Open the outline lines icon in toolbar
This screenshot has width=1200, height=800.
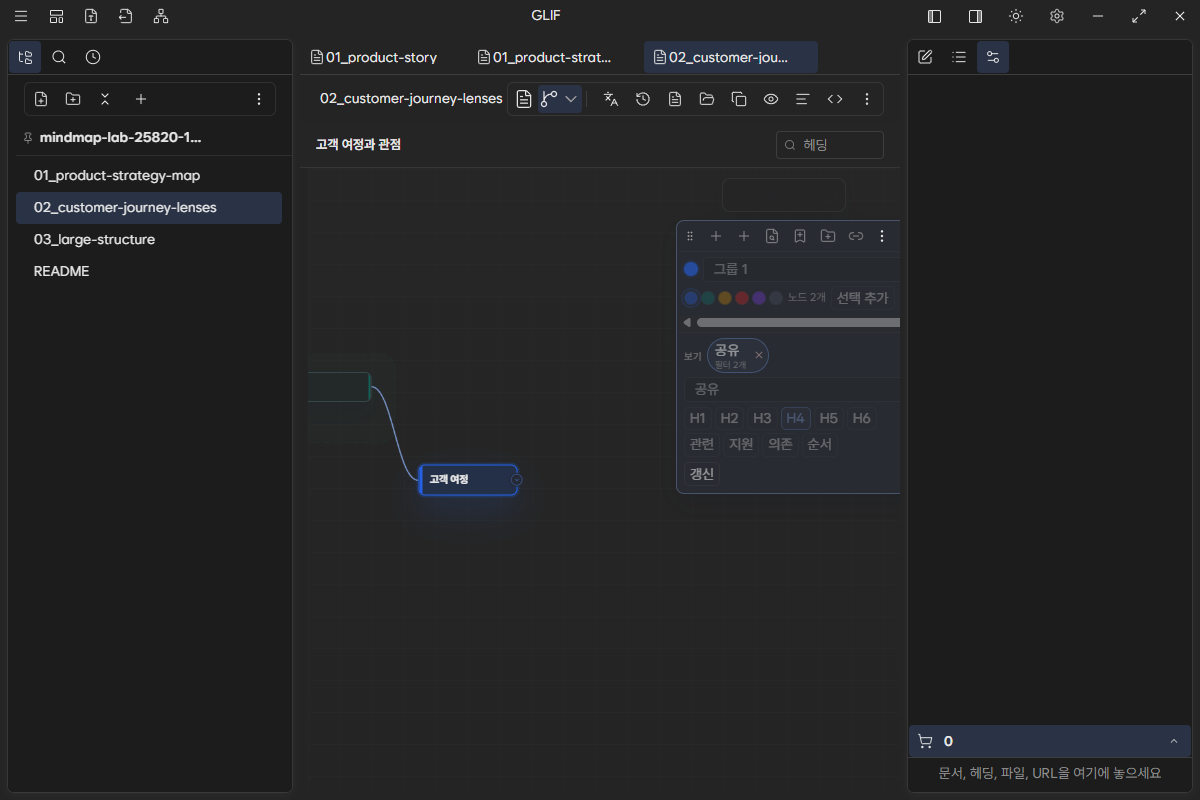coord(802,99)
